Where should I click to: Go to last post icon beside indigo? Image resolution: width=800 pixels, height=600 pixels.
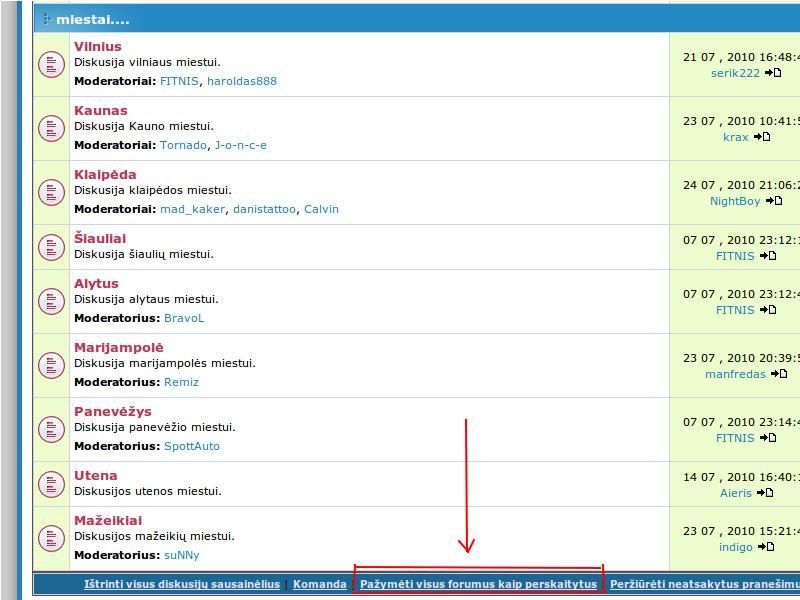point(766,547)
